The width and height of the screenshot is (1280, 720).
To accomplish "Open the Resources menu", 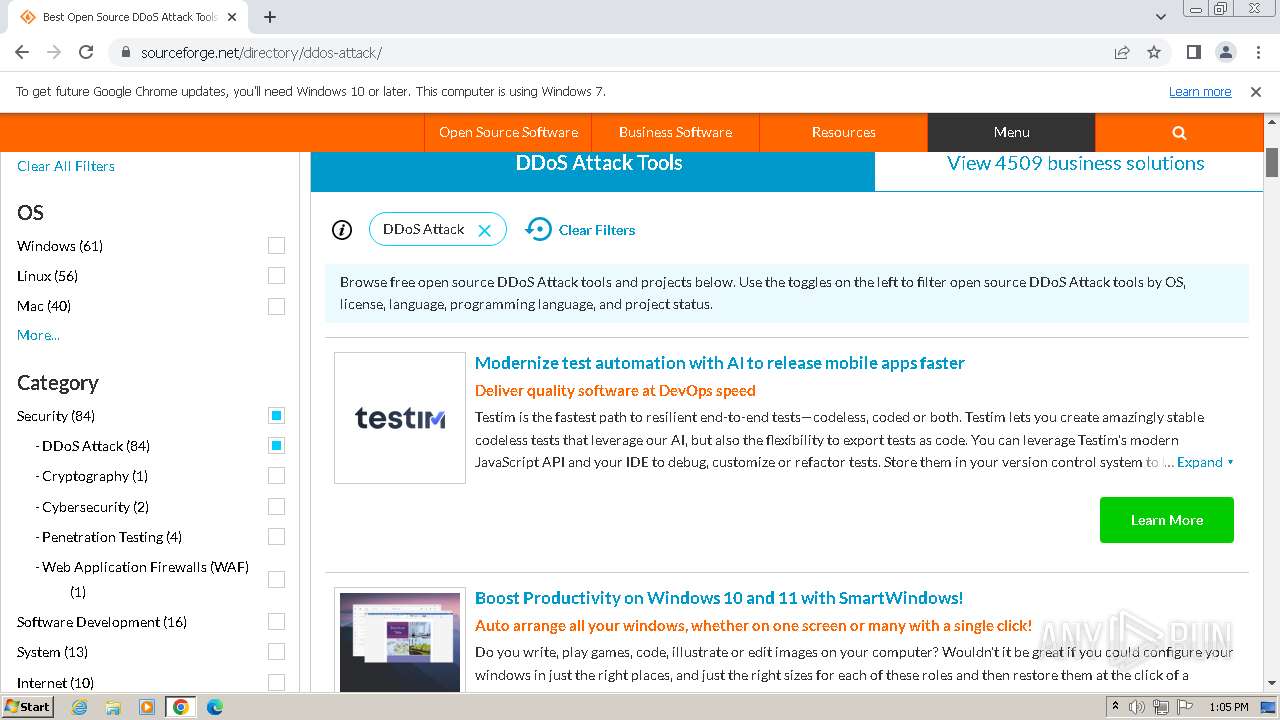I will pos(843,132).
